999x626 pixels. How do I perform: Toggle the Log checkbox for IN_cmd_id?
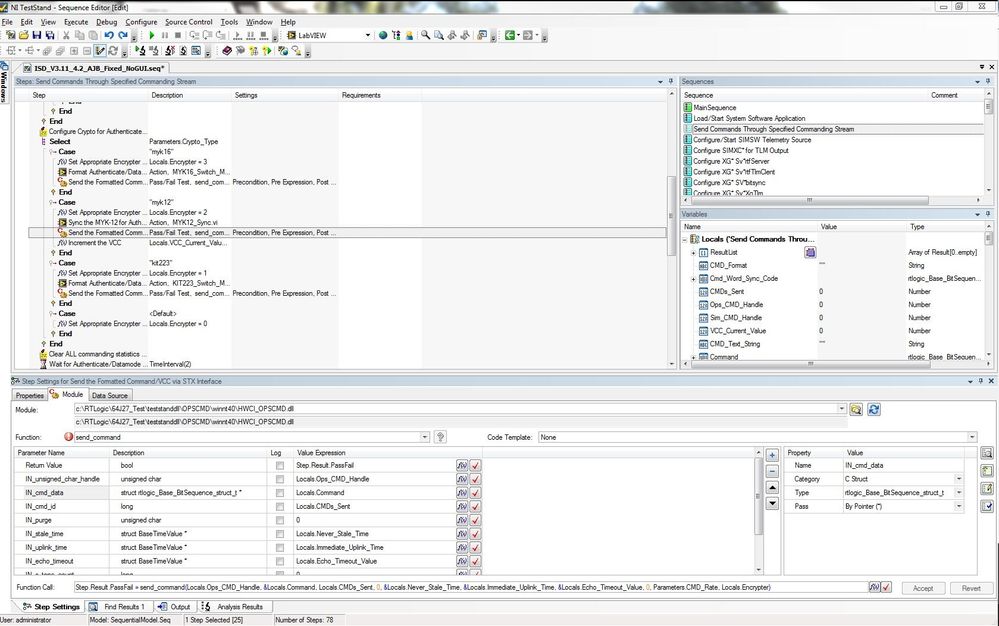click(280, 507)
